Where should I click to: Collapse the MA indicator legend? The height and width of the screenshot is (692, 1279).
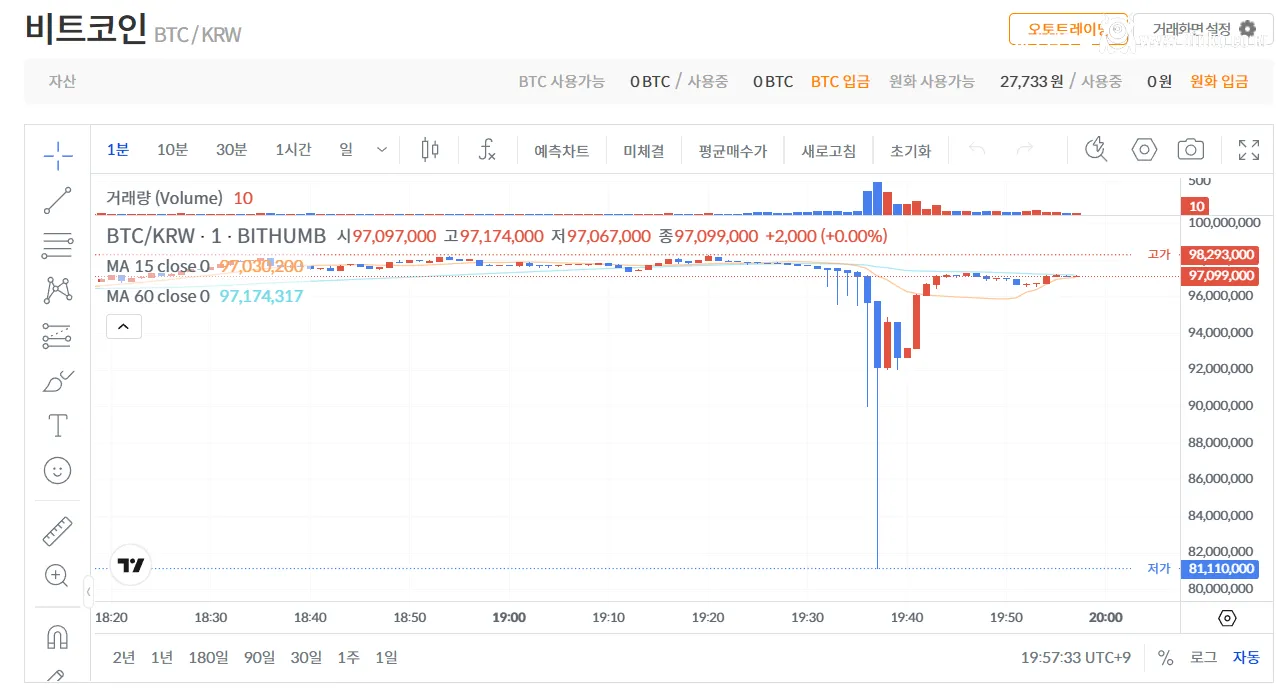[123, 326]
